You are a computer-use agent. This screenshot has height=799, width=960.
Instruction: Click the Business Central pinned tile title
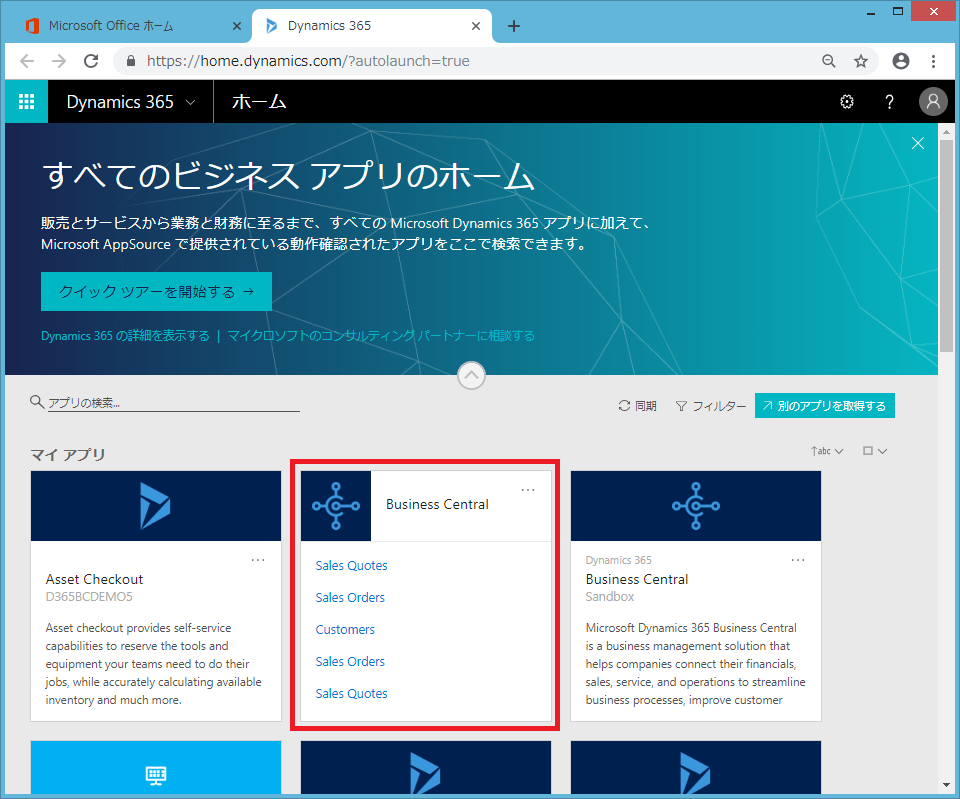coord(437,505)
